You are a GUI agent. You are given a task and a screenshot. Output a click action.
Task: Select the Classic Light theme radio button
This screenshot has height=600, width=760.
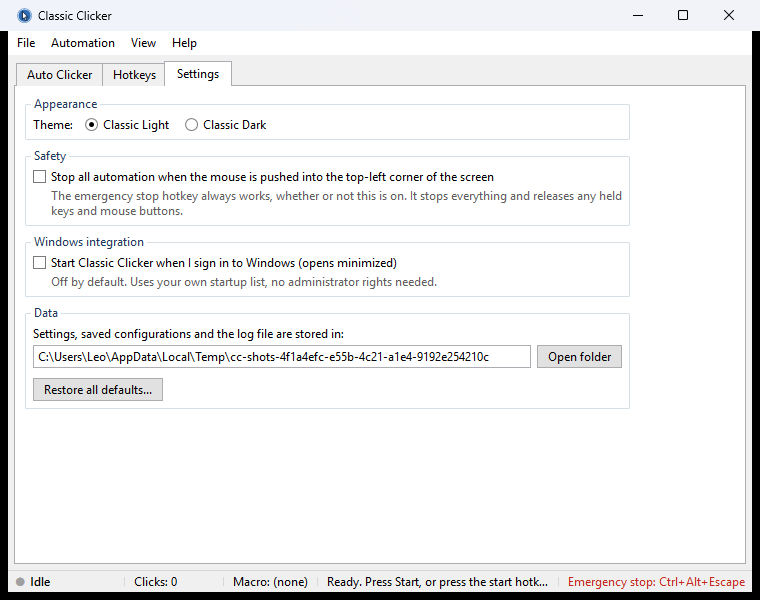pyautogui.click(x=91, y=125)
